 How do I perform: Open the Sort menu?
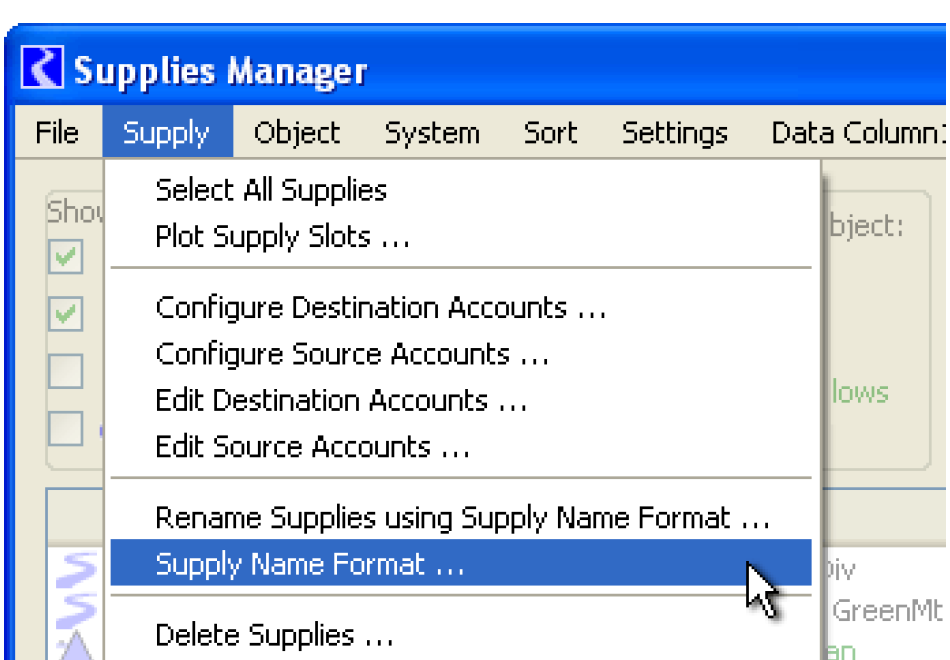pos(551,133)
